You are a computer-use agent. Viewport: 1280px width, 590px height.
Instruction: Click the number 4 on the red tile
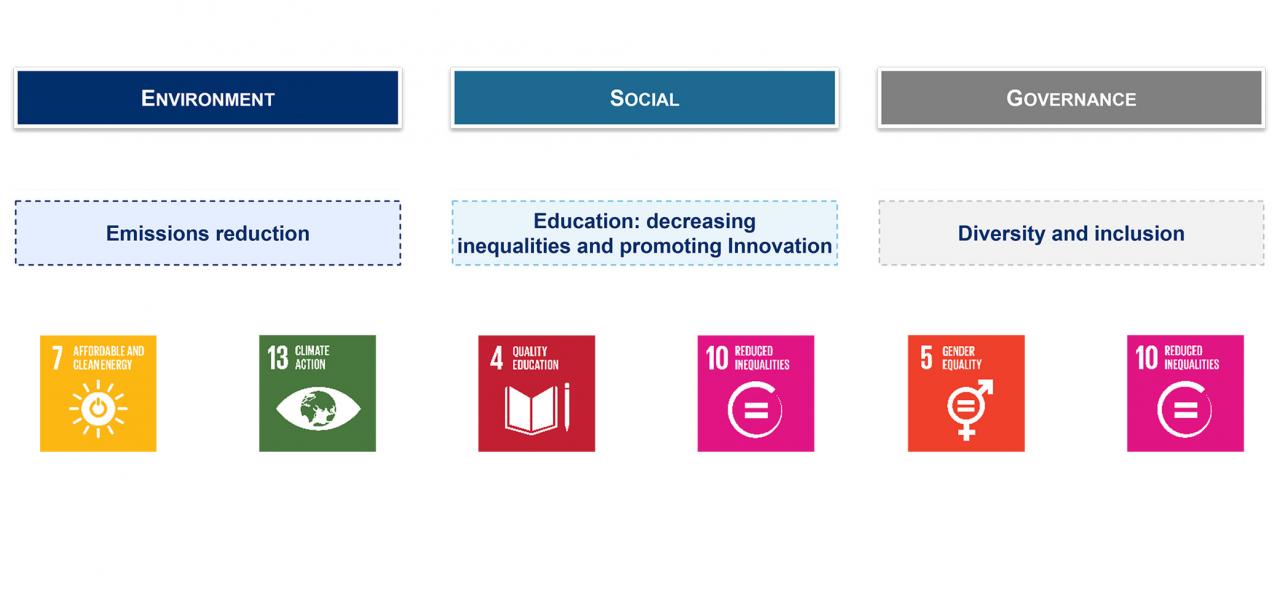496,358
